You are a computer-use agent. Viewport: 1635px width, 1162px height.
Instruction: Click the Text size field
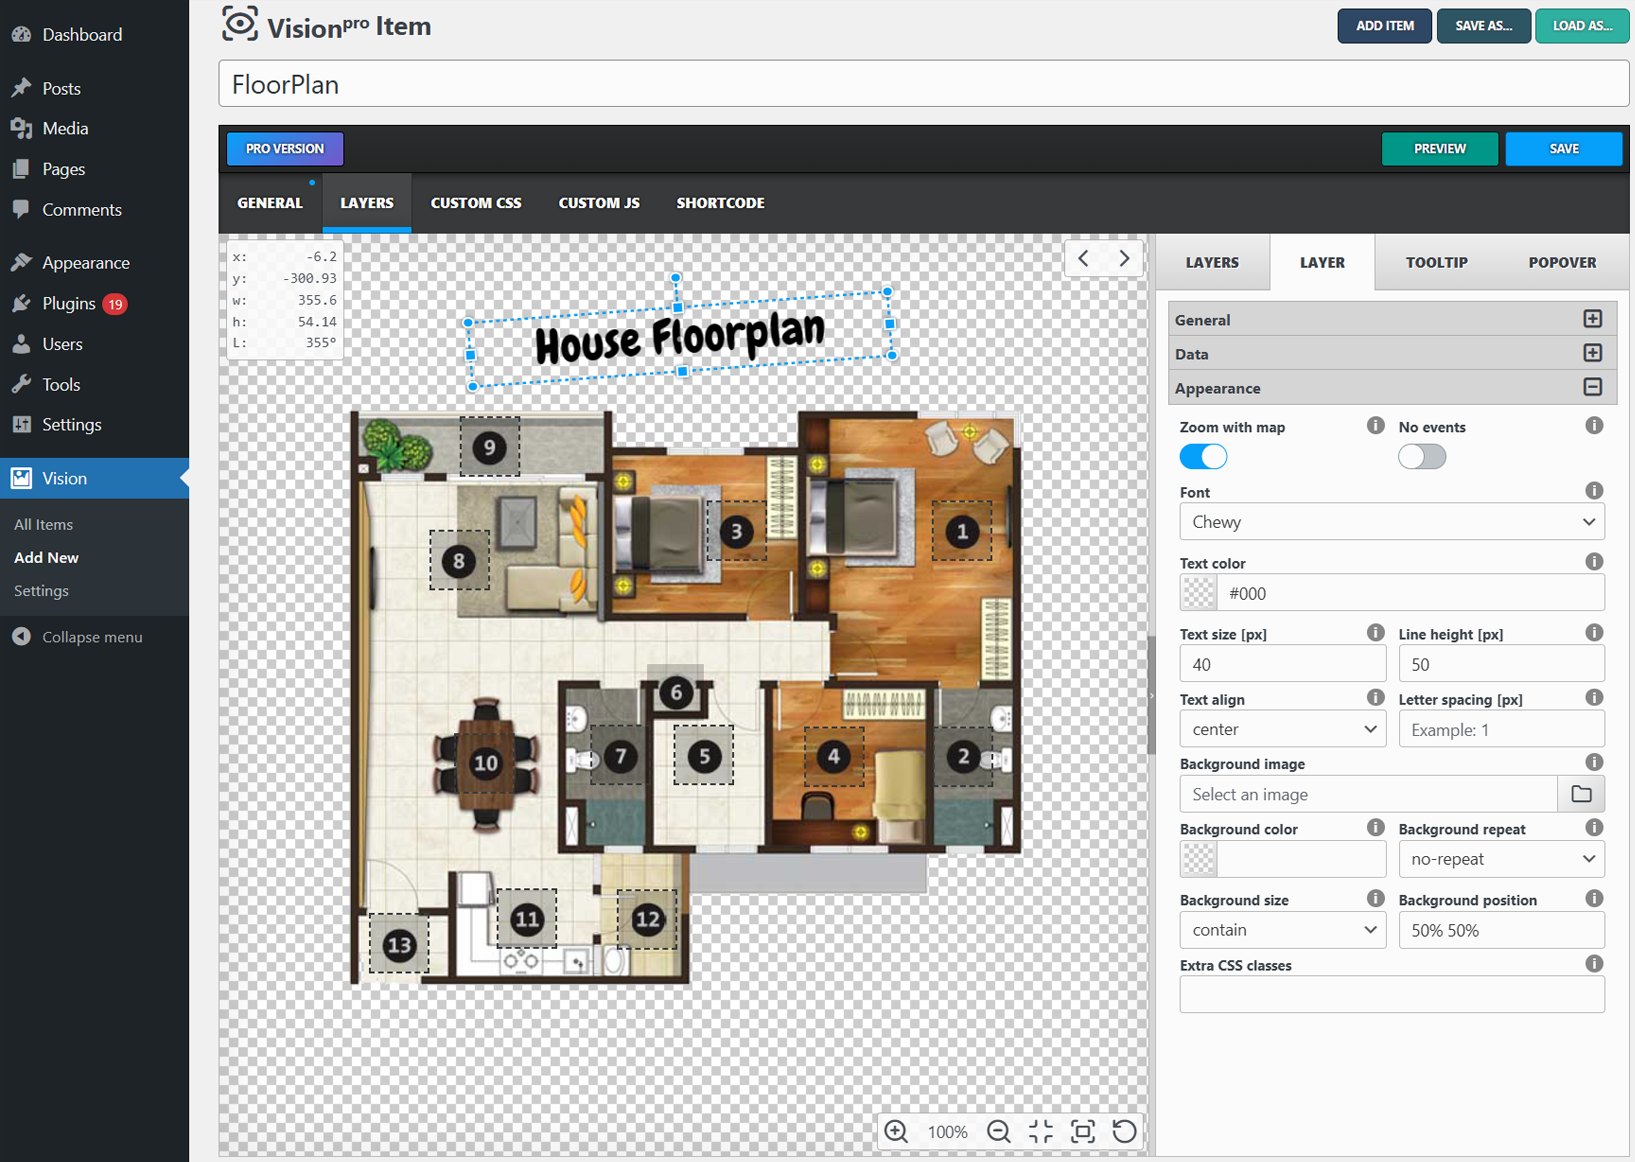[x=1283, y=664]
